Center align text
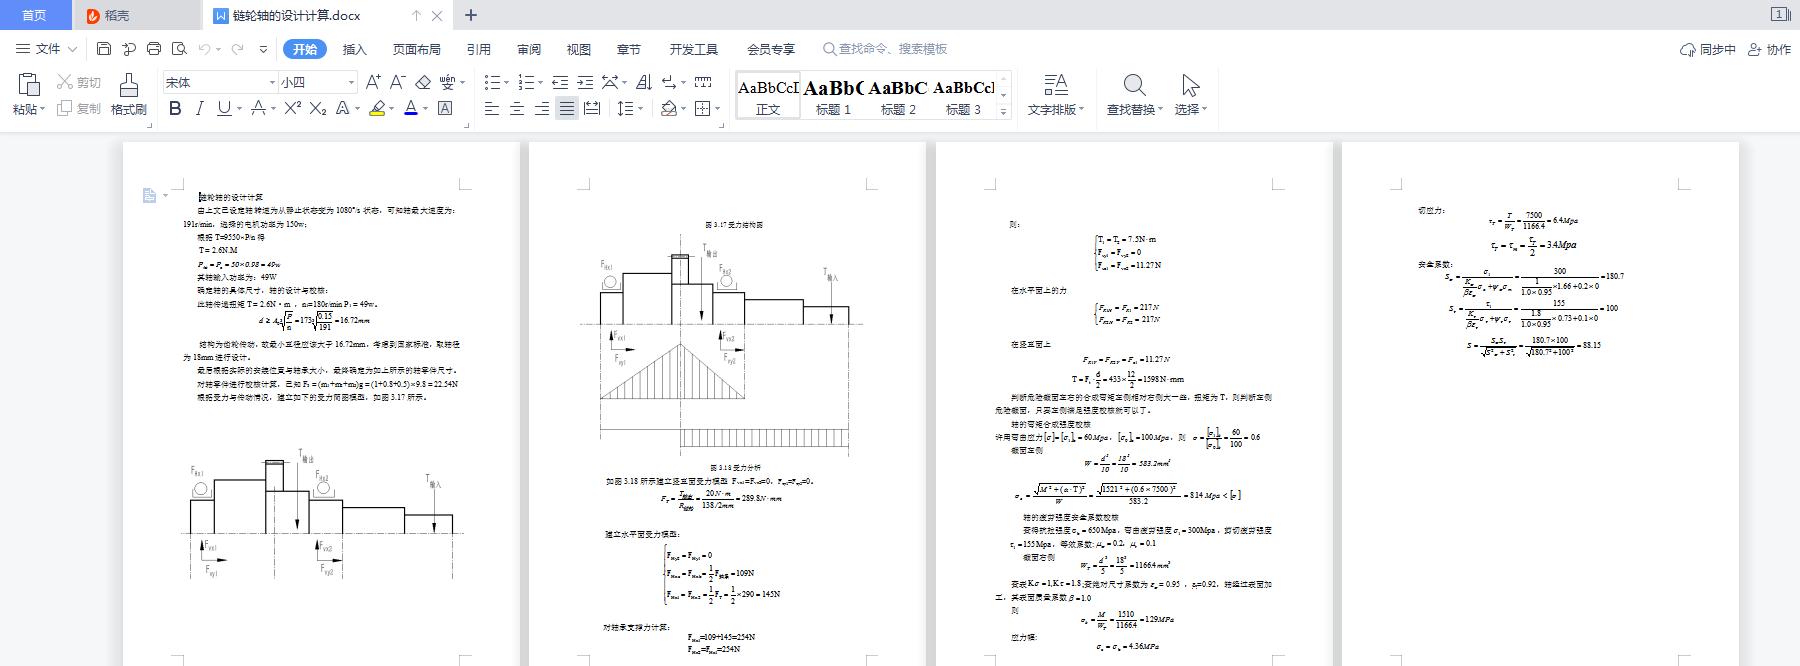Viewport: 1800px width, 666px height. (517, 108)
